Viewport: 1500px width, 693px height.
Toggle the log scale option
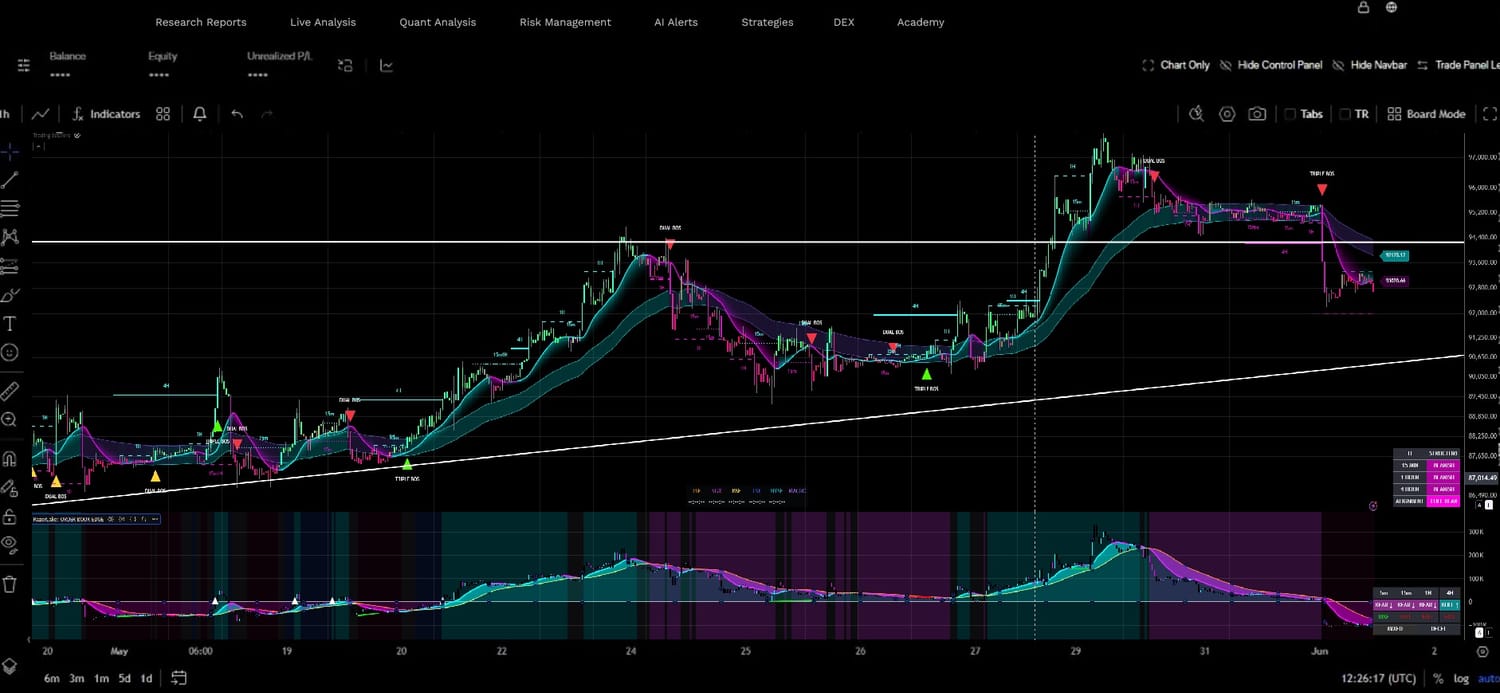coord(1461,679)
